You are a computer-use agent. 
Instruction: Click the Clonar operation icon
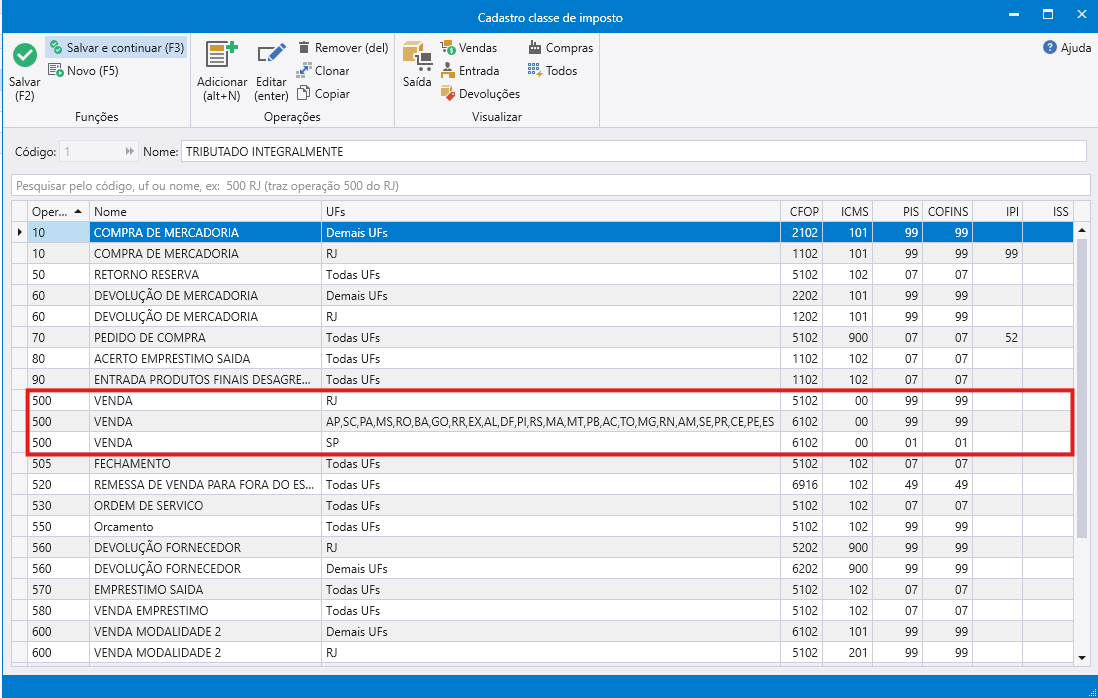(303, 71)
